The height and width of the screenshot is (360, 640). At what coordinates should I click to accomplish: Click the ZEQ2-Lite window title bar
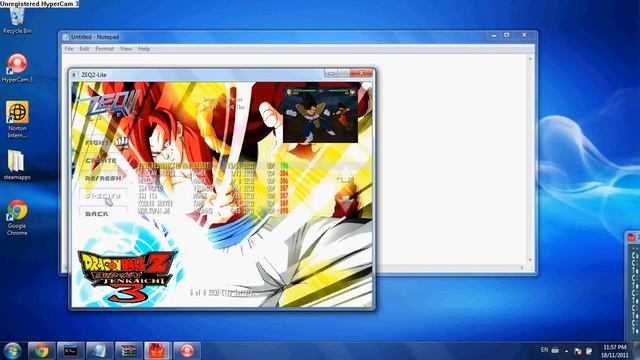click(198, 74)
